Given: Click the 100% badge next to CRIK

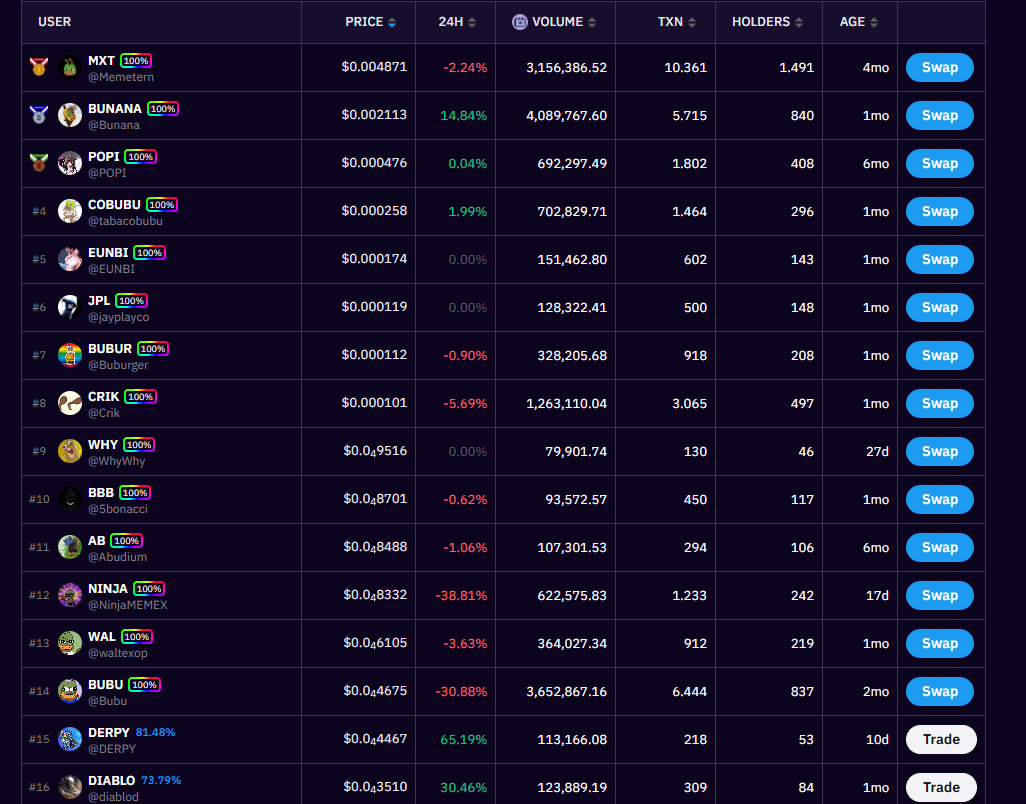Looking at the screenshot, I should [x=140, y=397].
